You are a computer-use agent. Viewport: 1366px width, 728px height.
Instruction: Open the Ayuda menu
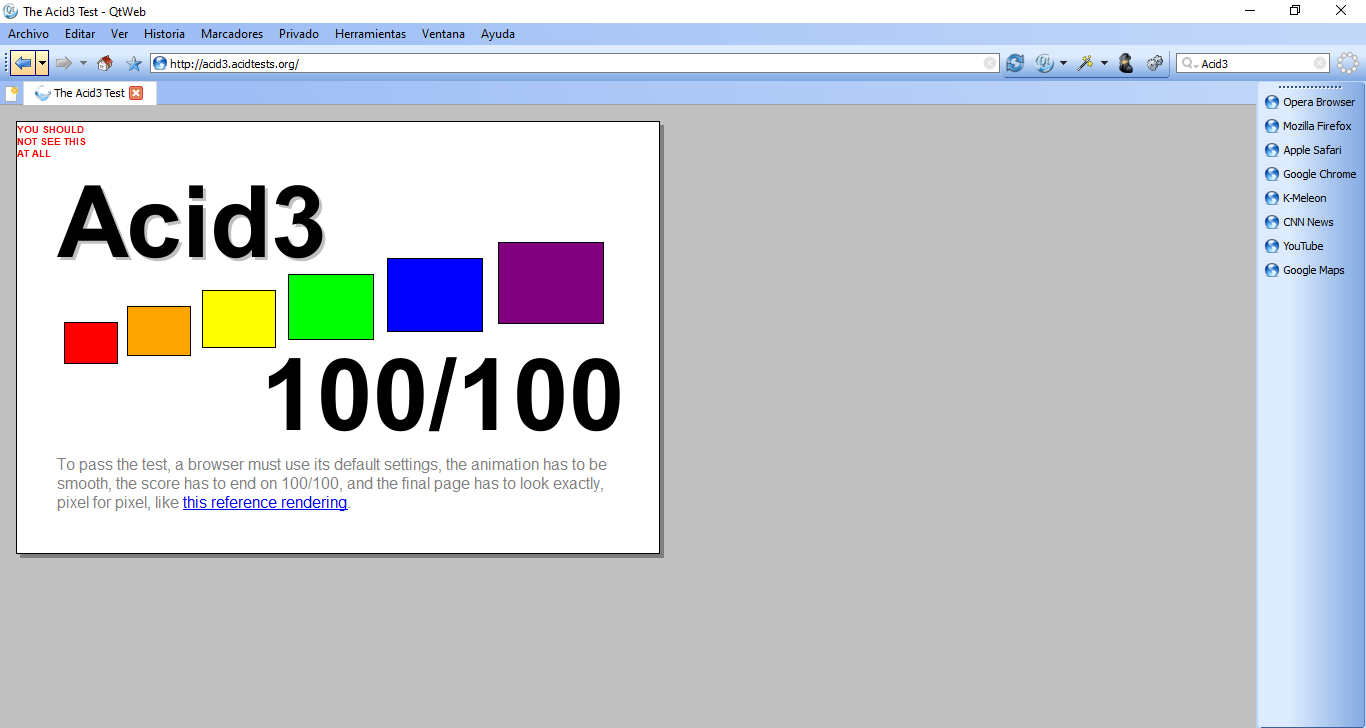498,34
